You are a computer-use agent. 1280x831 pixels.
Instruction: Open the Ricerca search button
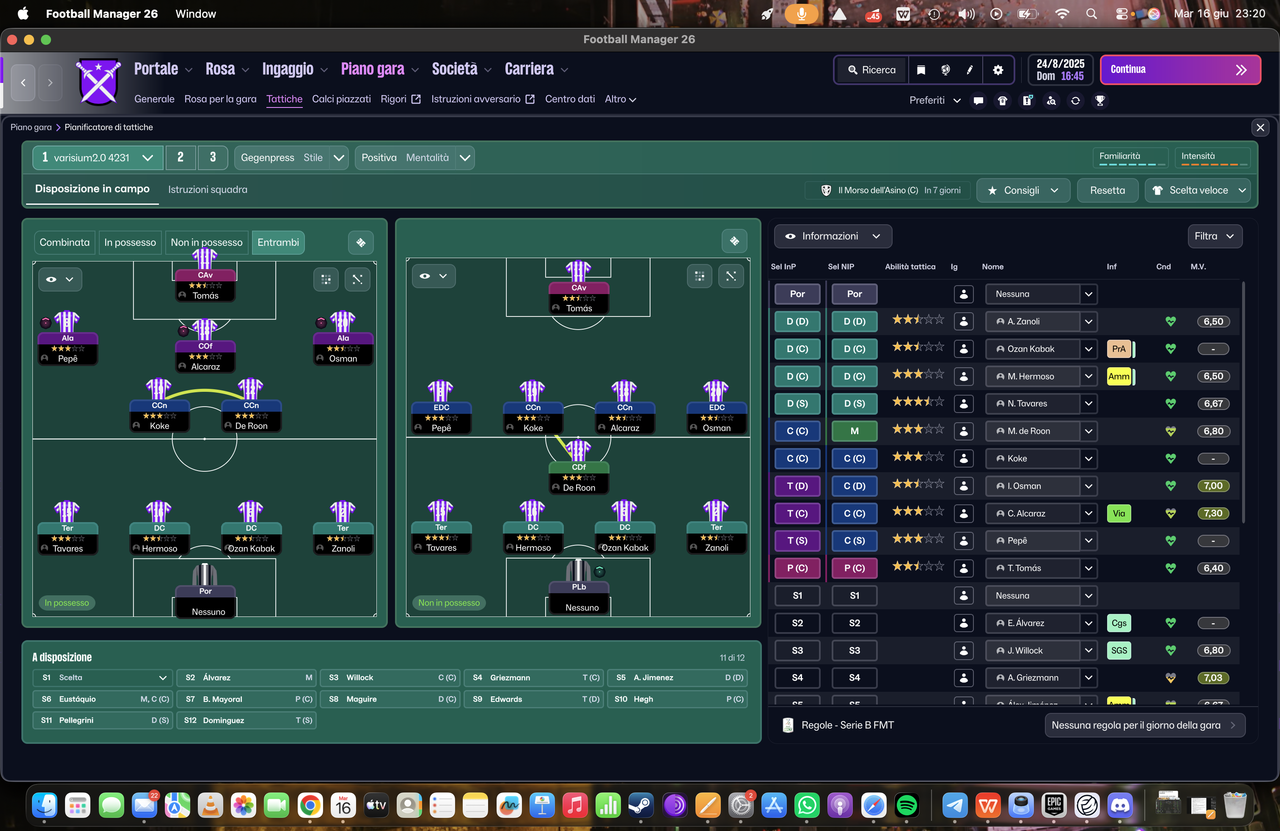click(x=871, y=70)
